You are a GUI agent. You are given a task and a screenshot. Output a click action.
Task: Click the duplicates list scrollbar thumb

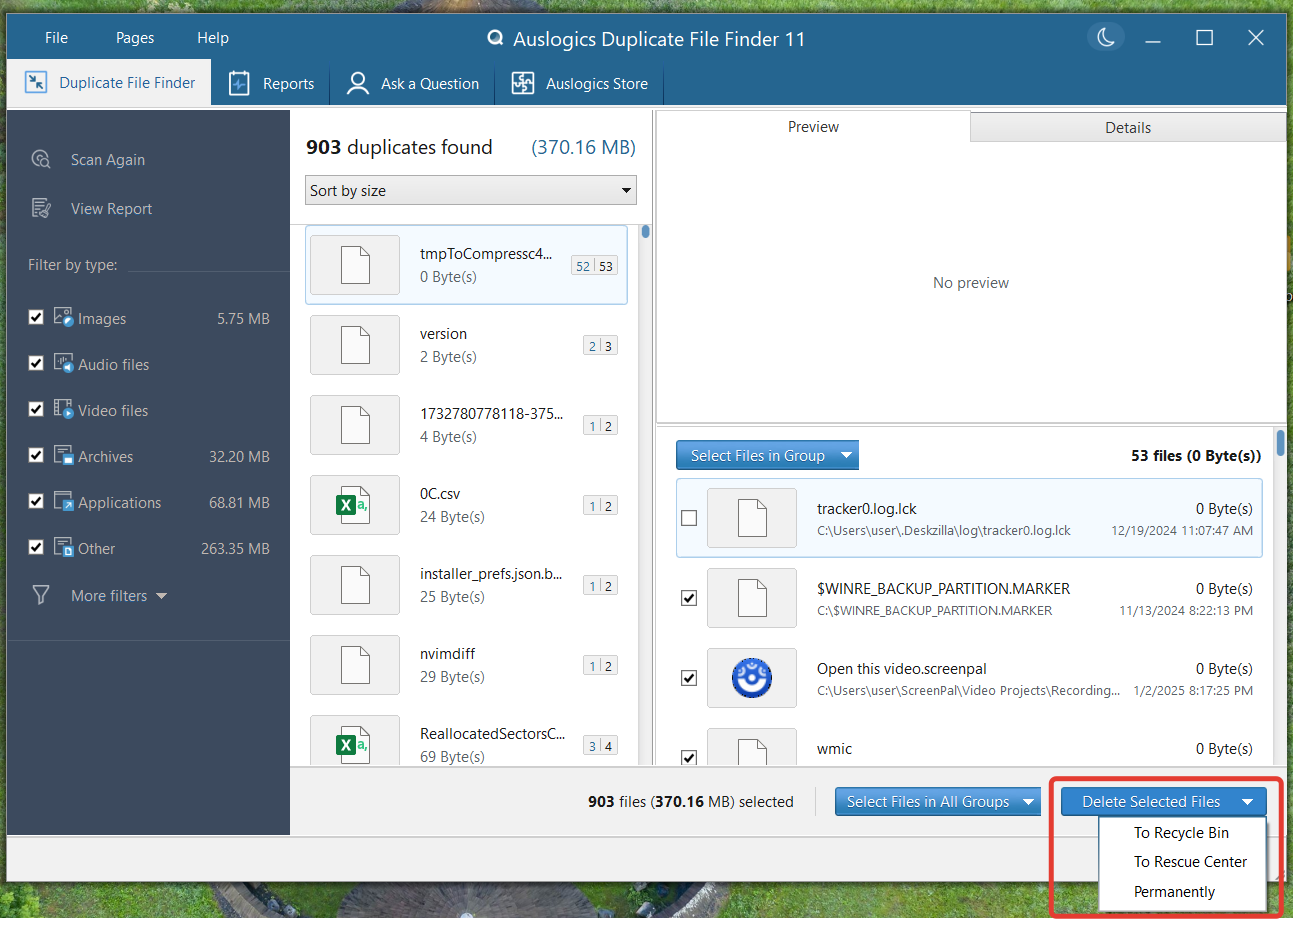[646, 232]
